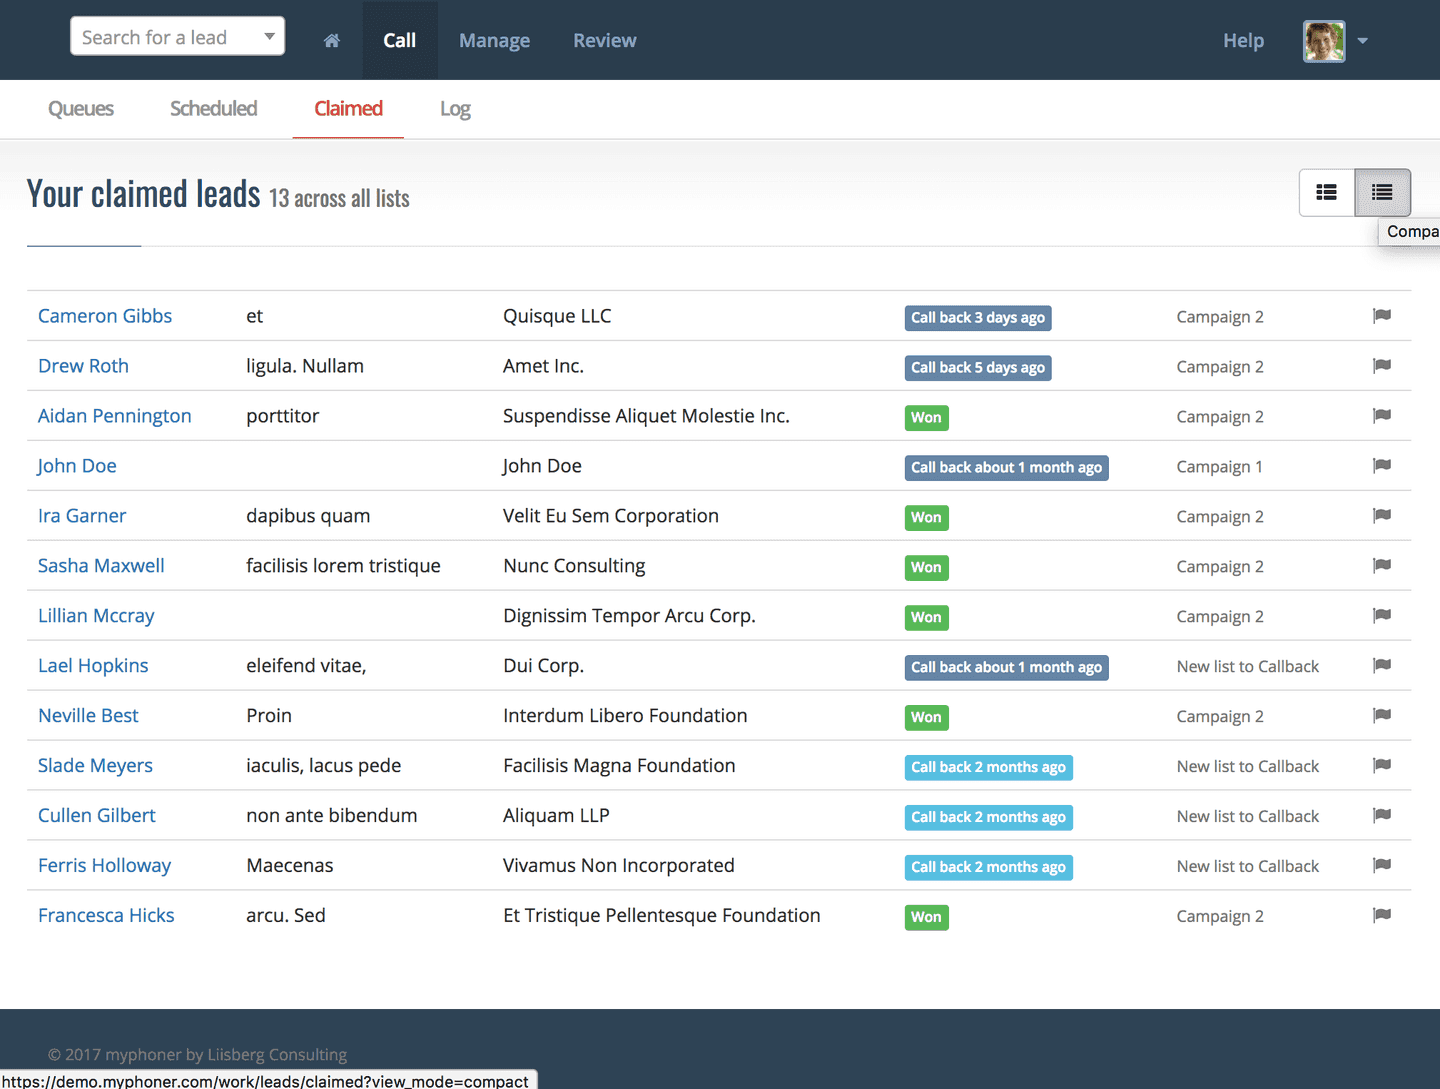This screenshot has width=1440, height=1089.
Task: Flag the Slade Meyers lead
Action: [1382, 765]
